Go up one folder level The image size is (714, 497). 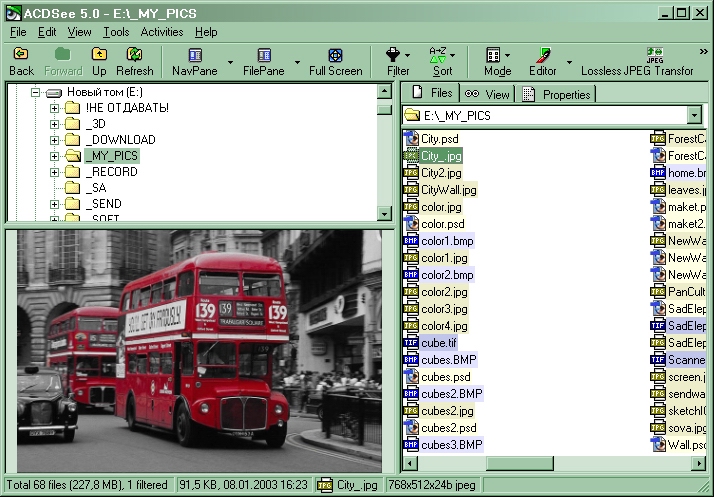(99, 54)
